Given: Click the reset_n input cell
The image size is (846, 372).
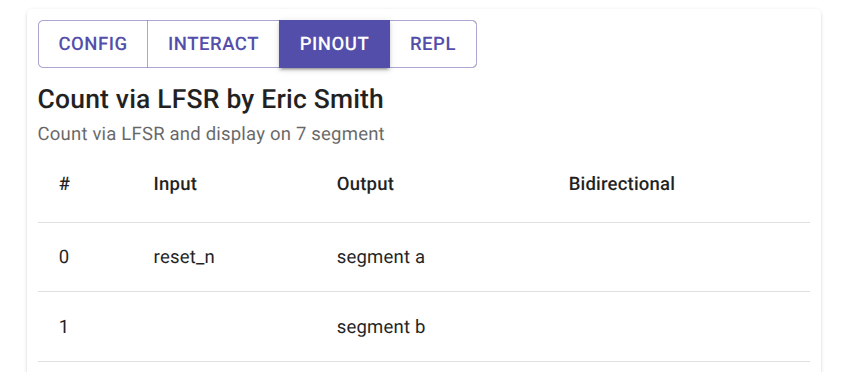Looking at the screenshot, I should pos(184,257).
